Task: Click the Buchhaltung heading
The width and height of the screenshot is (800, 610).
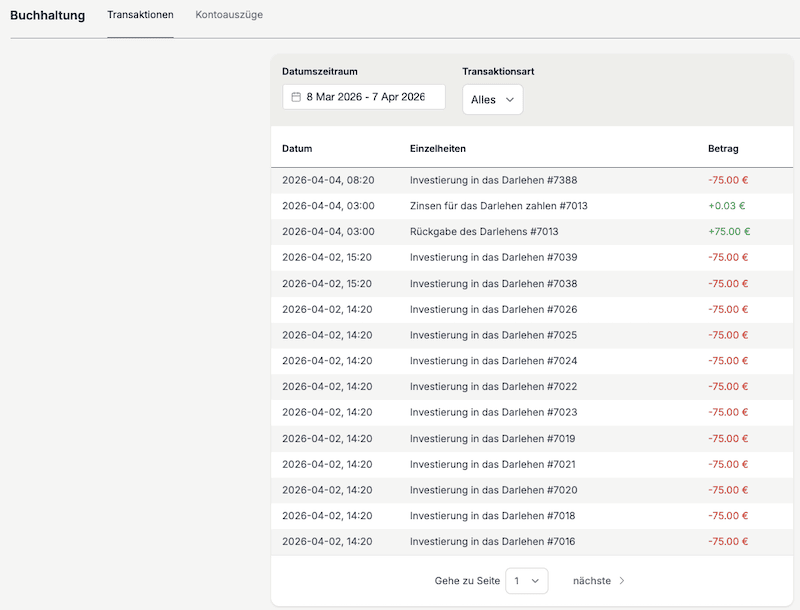Action: pos(47,15)
